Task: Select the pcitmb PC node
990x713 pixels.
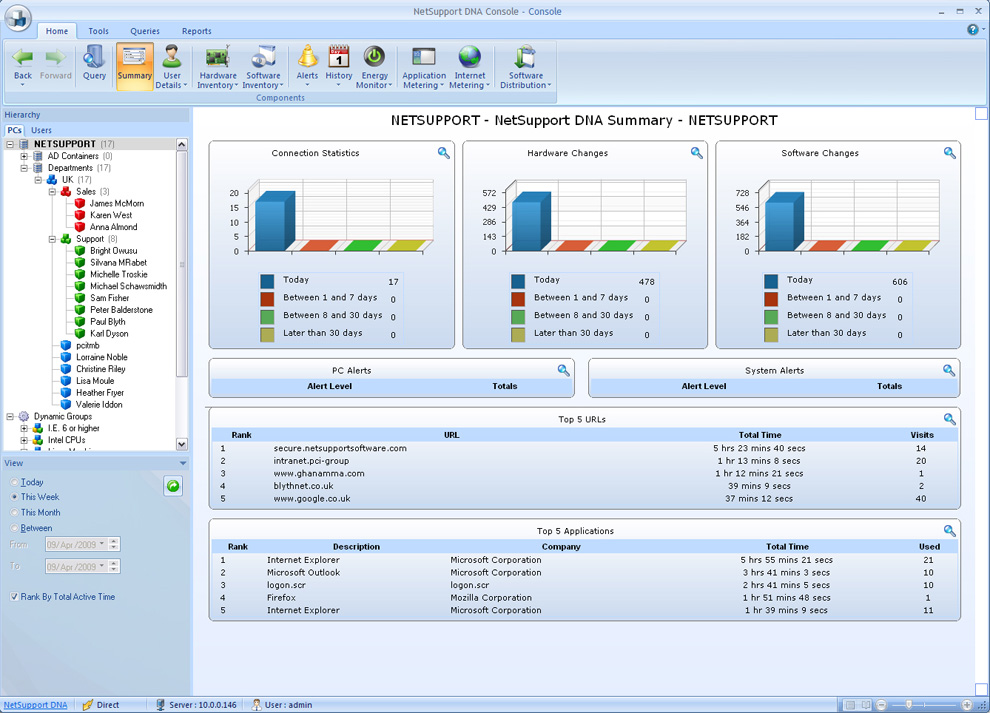Action: coord(88,345)
